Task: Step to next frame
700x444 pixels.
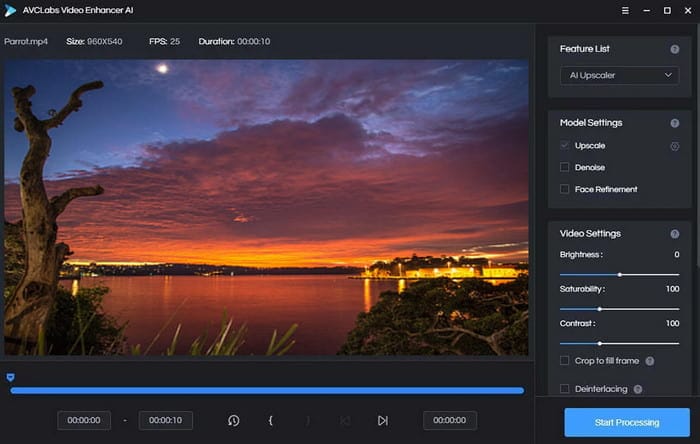Action: click(383, 420)
